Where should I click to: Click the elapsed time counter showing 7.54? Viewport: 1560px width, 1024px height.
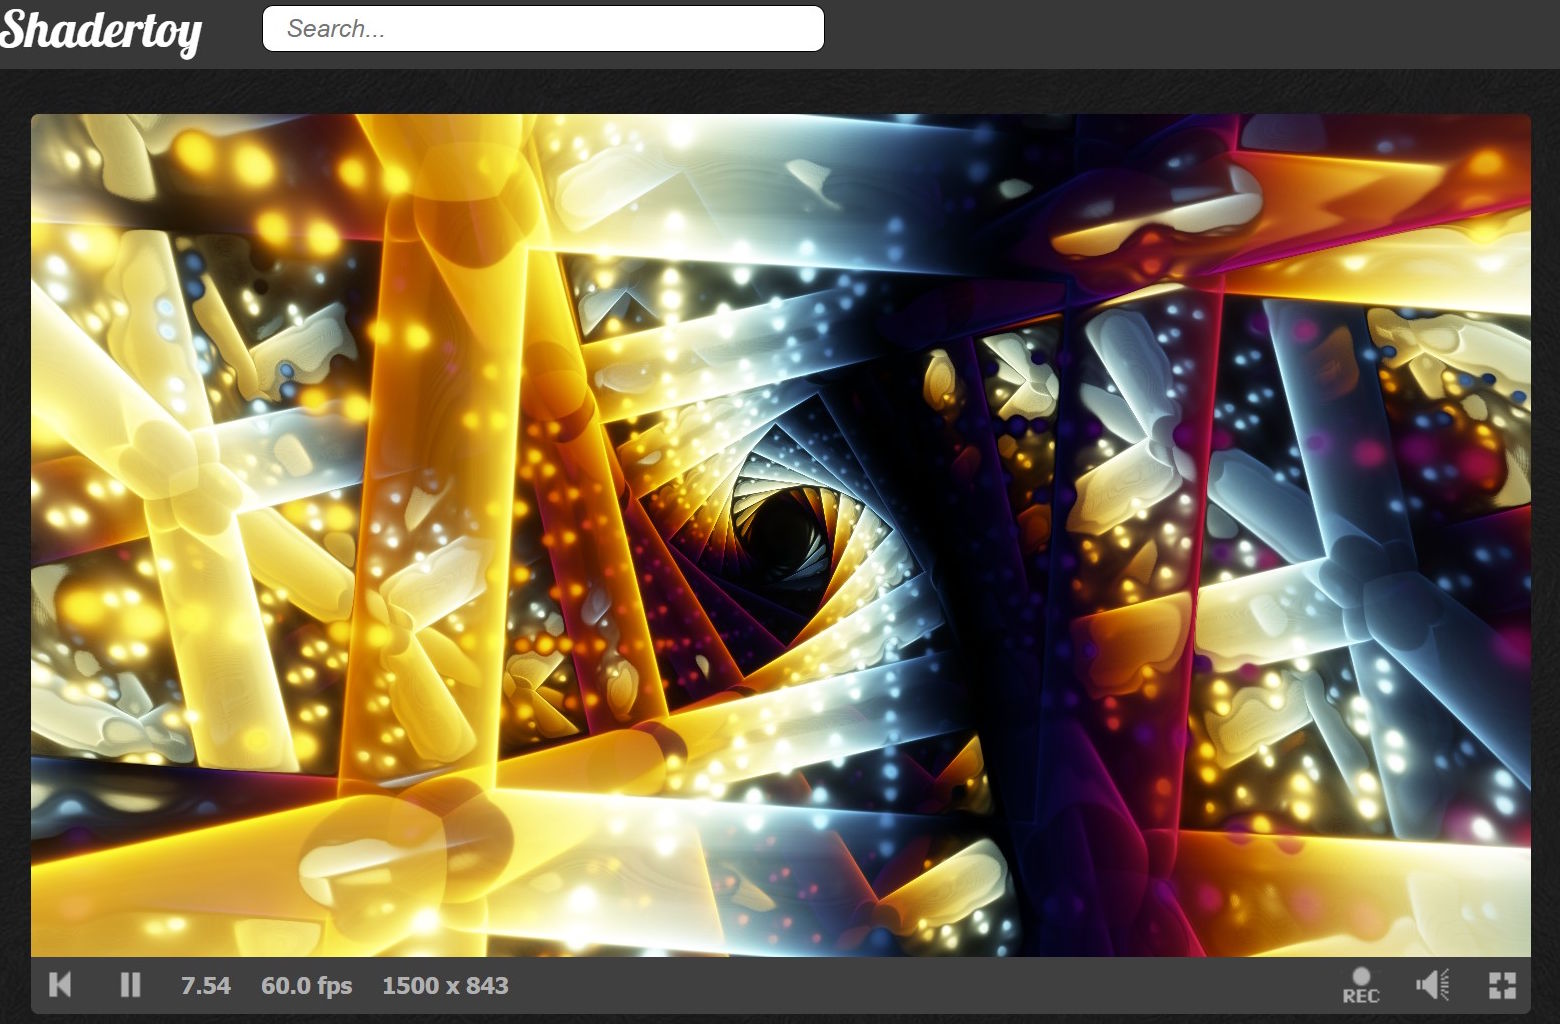coord(206,985)
